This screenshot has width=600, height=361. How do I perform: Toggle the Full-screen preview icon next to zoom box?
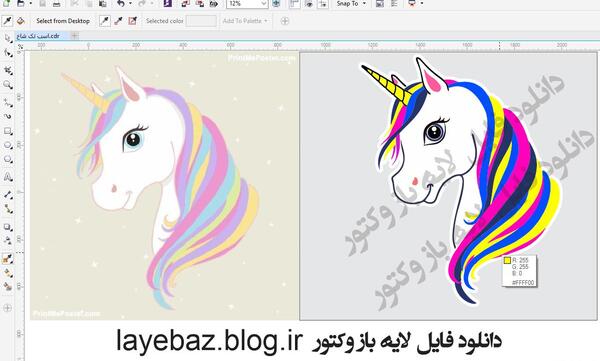tap(276, 3)
